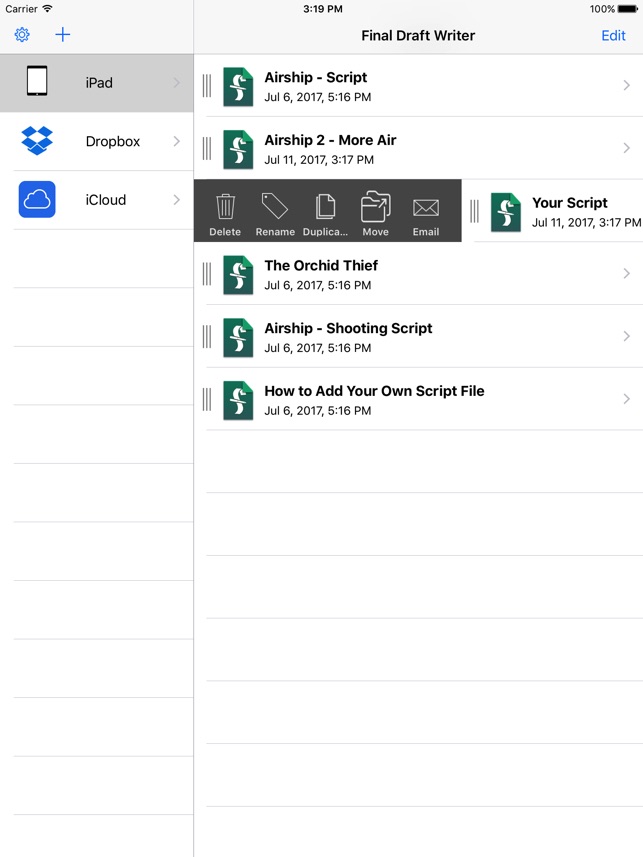The image size is (643, 857).
Task: Click the Dropbox logo icon
Action: coord(37,140)
